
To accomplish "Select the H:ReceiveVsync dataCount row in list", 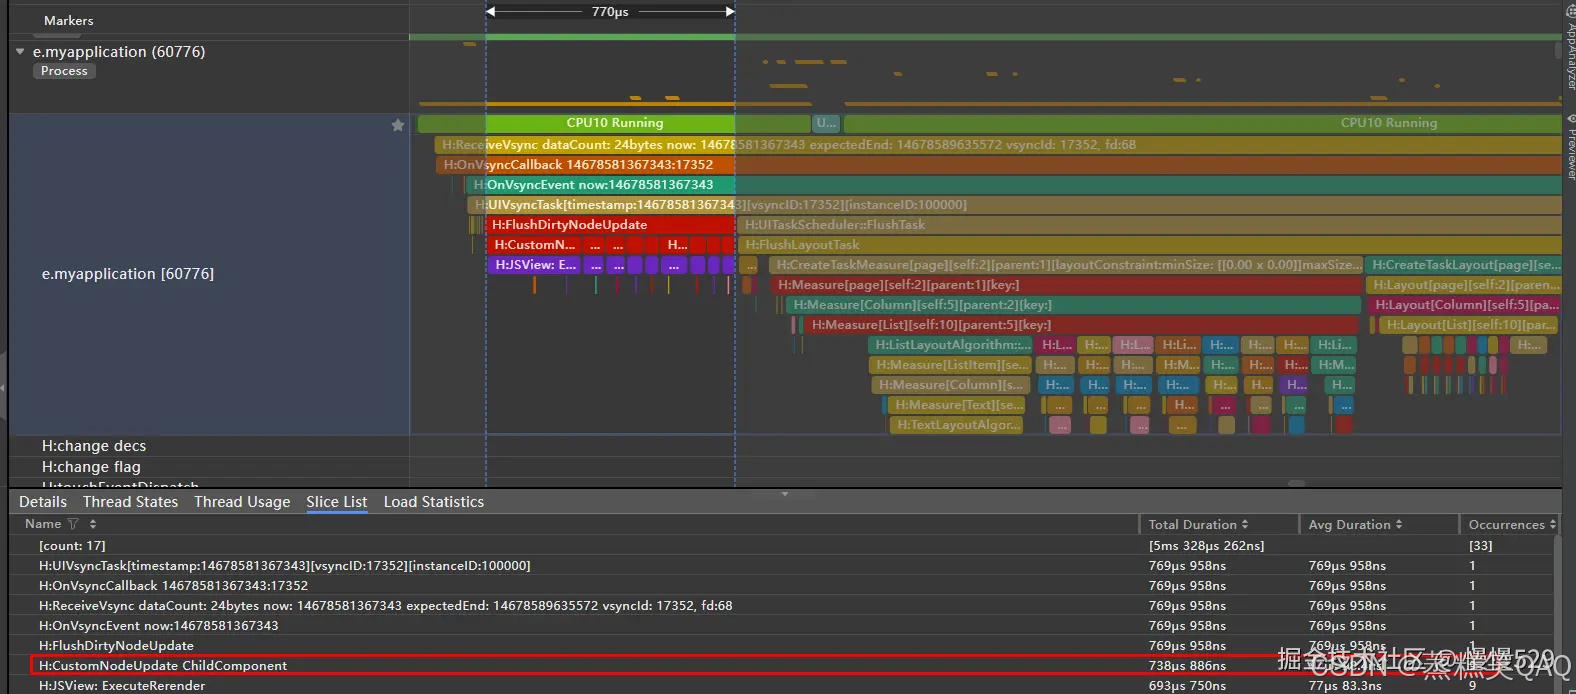I will [783, 606].
